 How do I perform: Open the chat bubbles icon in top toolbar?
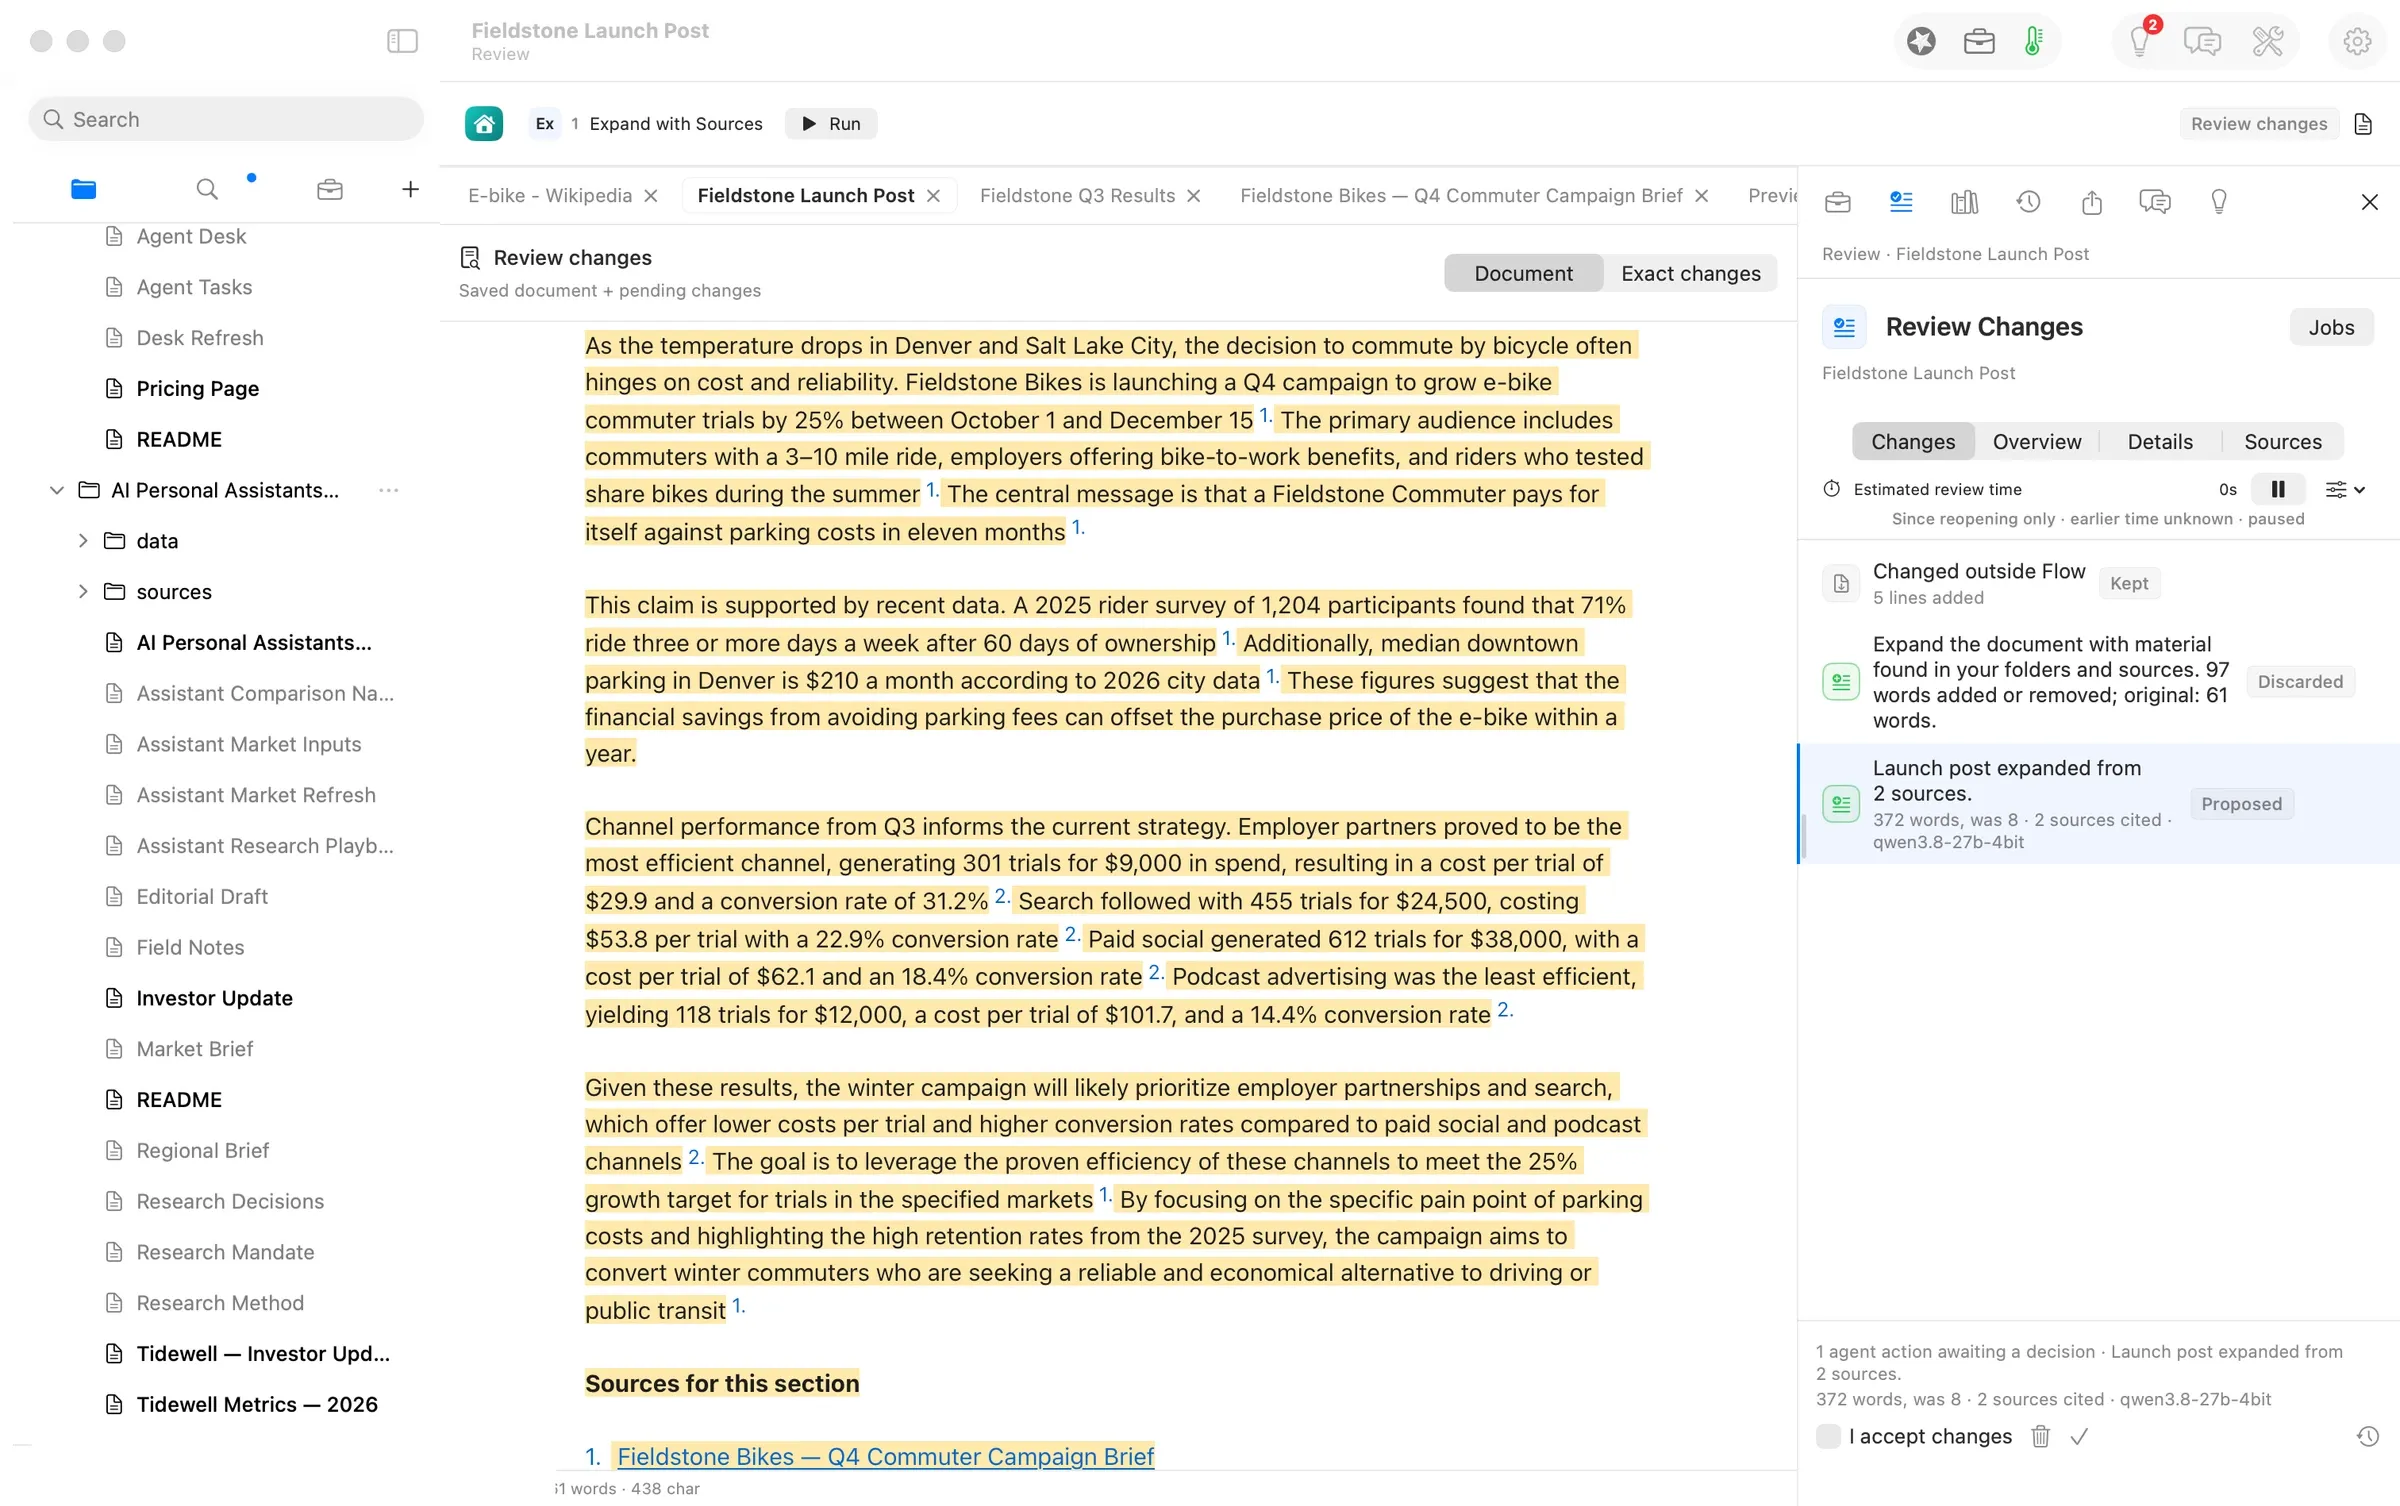[x=2202, y=41]
